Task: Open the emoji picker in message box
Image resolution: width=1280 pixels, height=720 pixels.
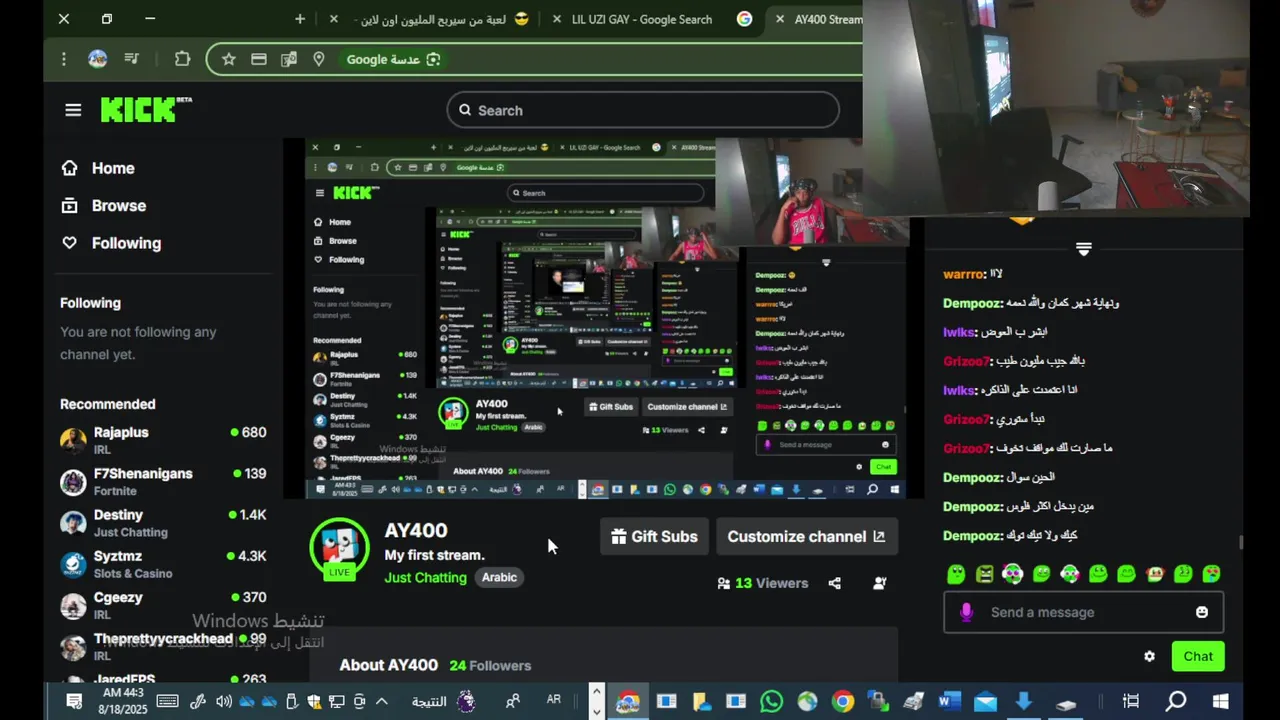Action: pyautogui.click(x=1202, y=612)
